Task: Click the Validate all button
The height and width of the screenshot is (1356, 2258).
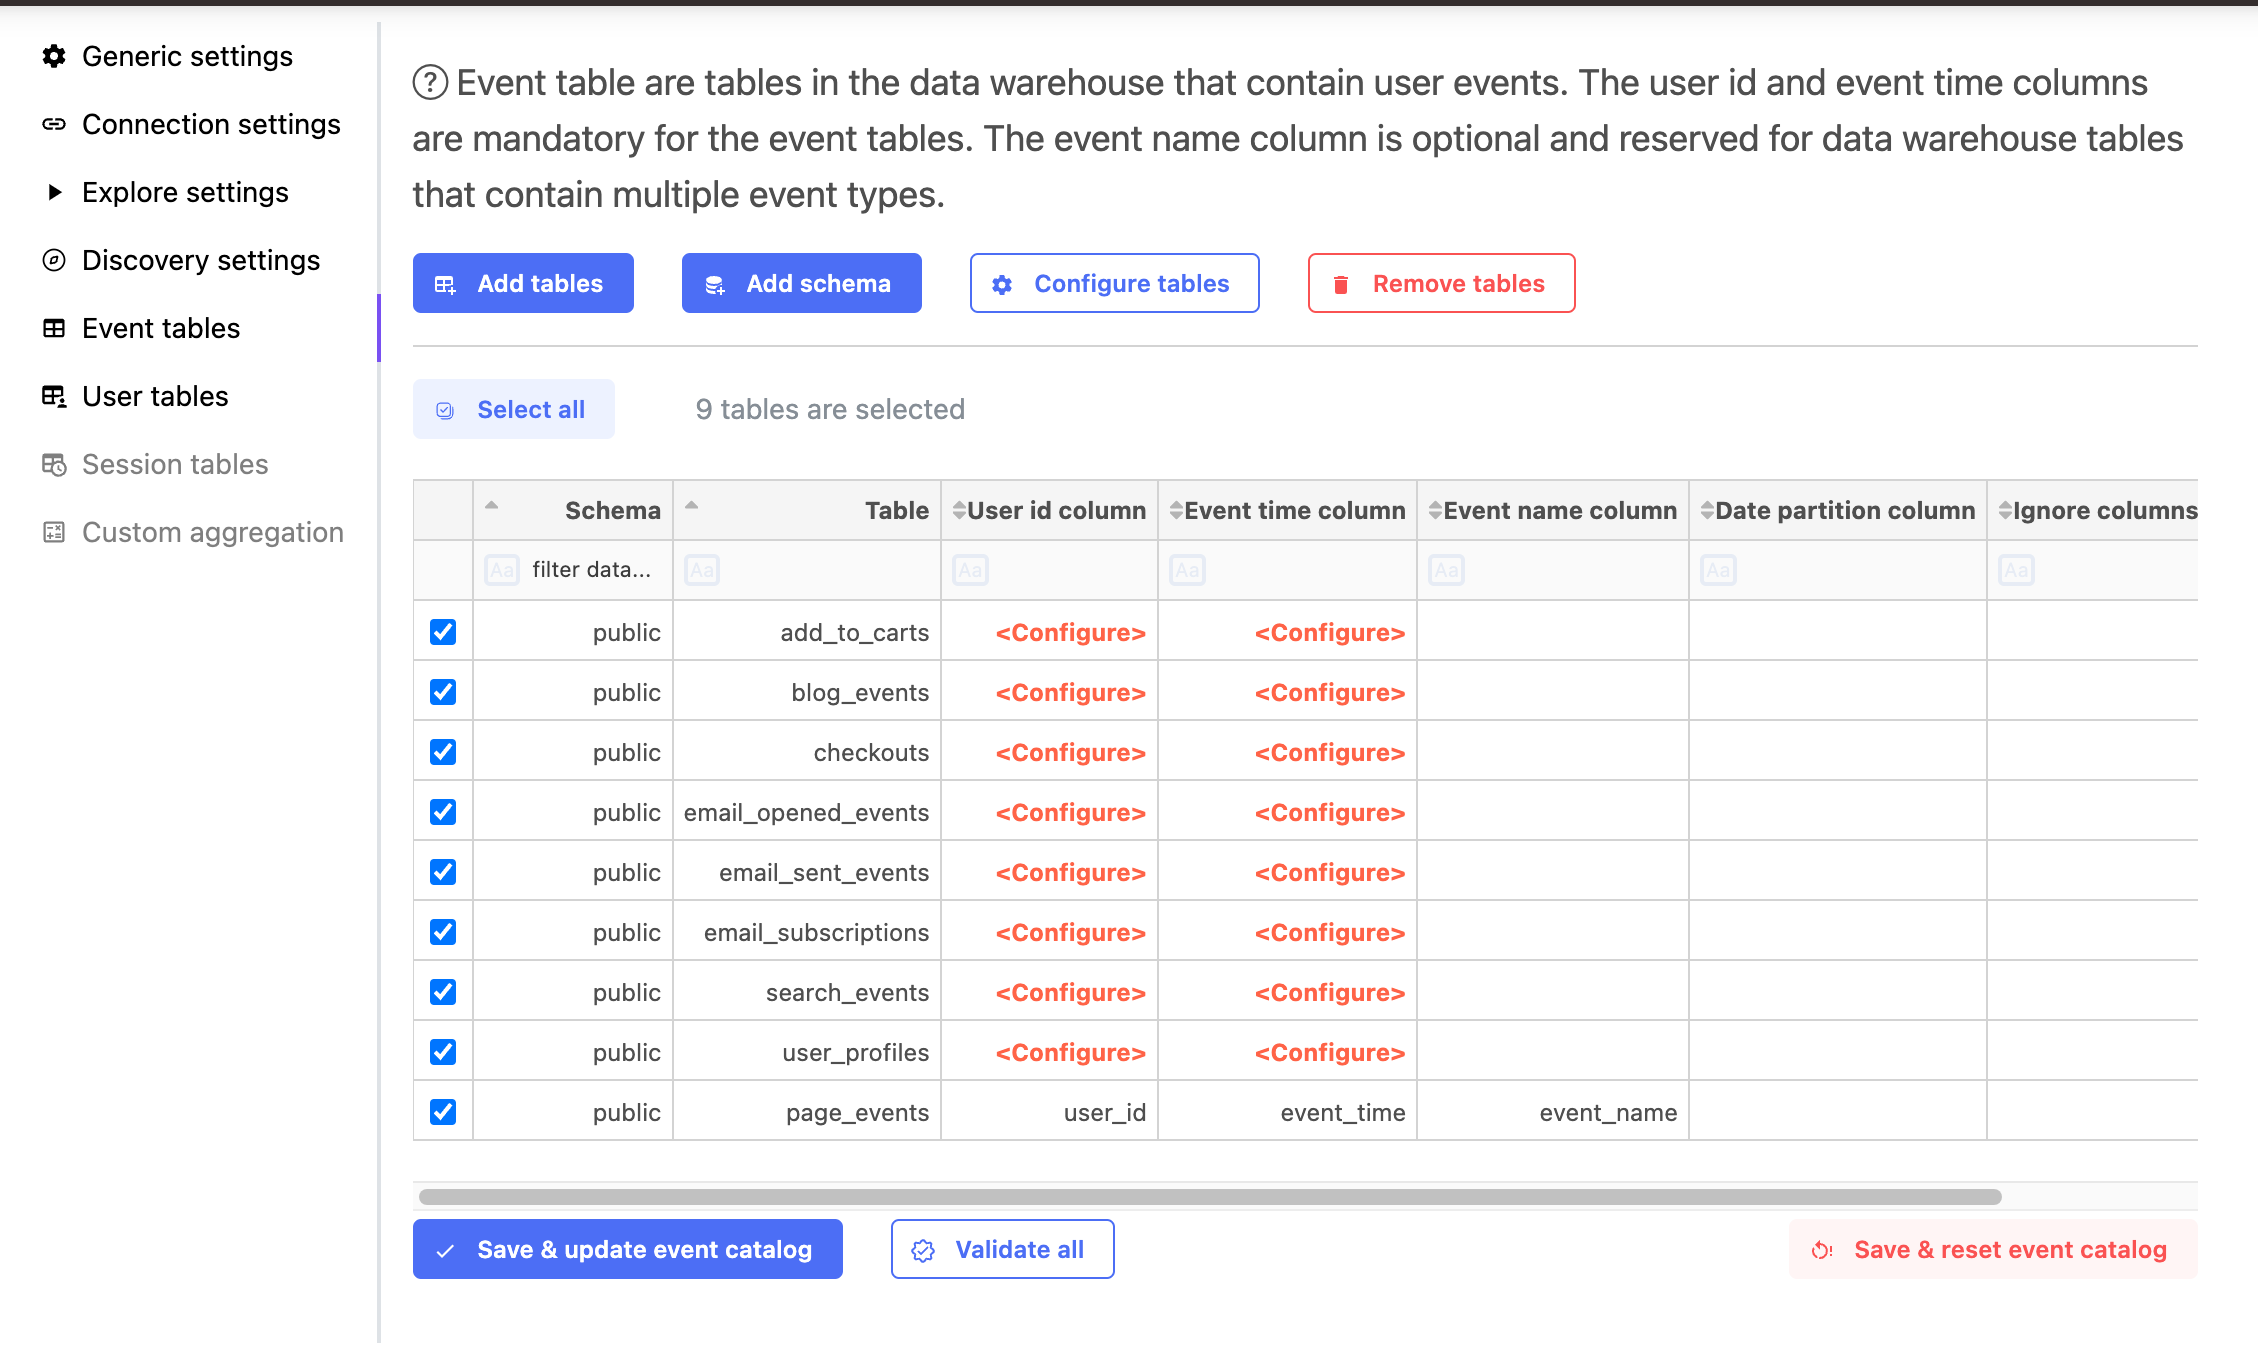Action: (1002, 1249)
